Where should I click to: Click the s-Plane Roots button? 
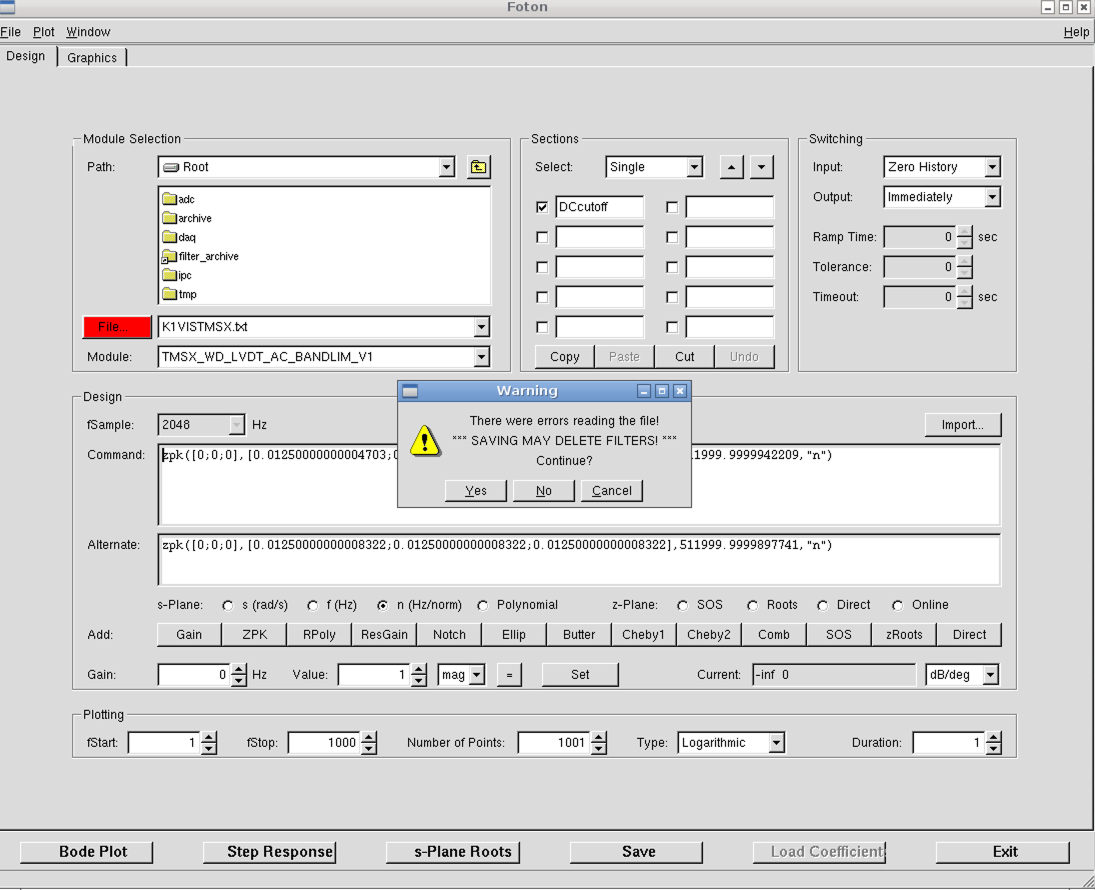click(453, 852)
